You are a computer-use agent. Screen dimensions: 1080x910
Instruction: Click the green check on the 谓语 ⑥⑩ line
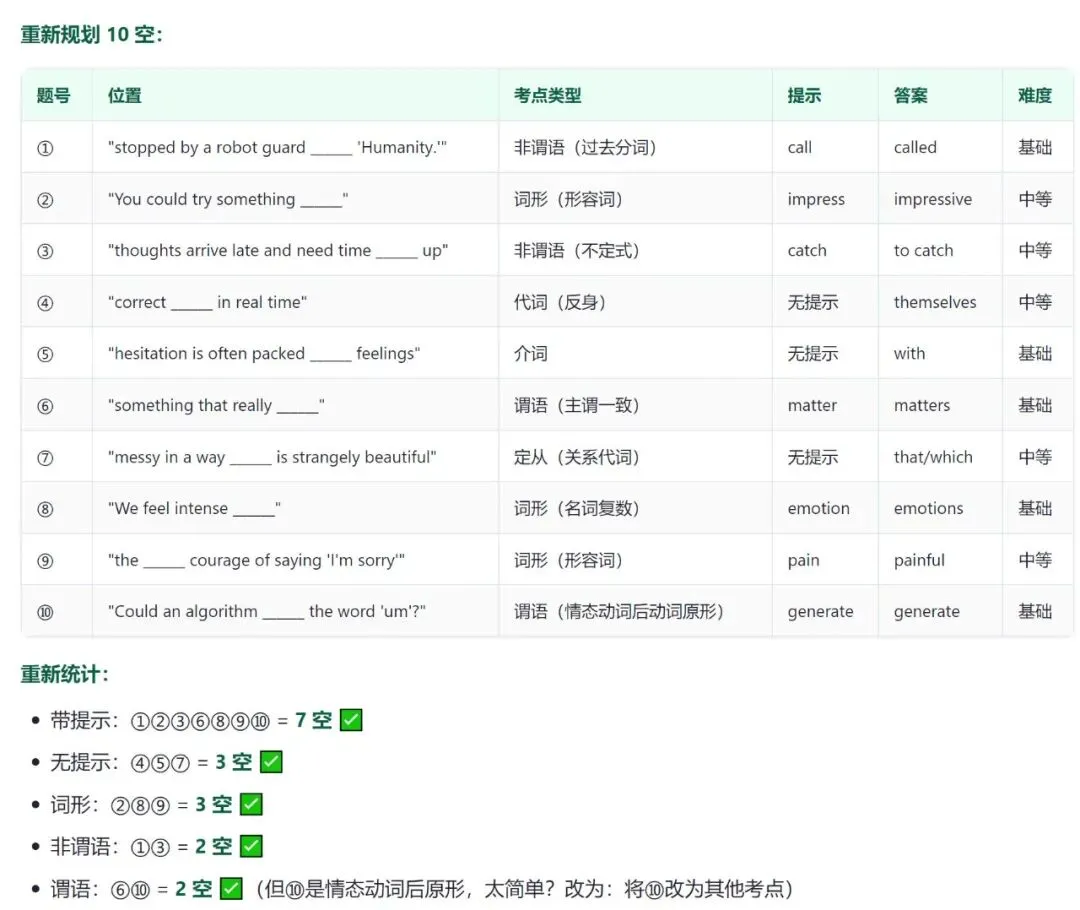tap(231, 889)
